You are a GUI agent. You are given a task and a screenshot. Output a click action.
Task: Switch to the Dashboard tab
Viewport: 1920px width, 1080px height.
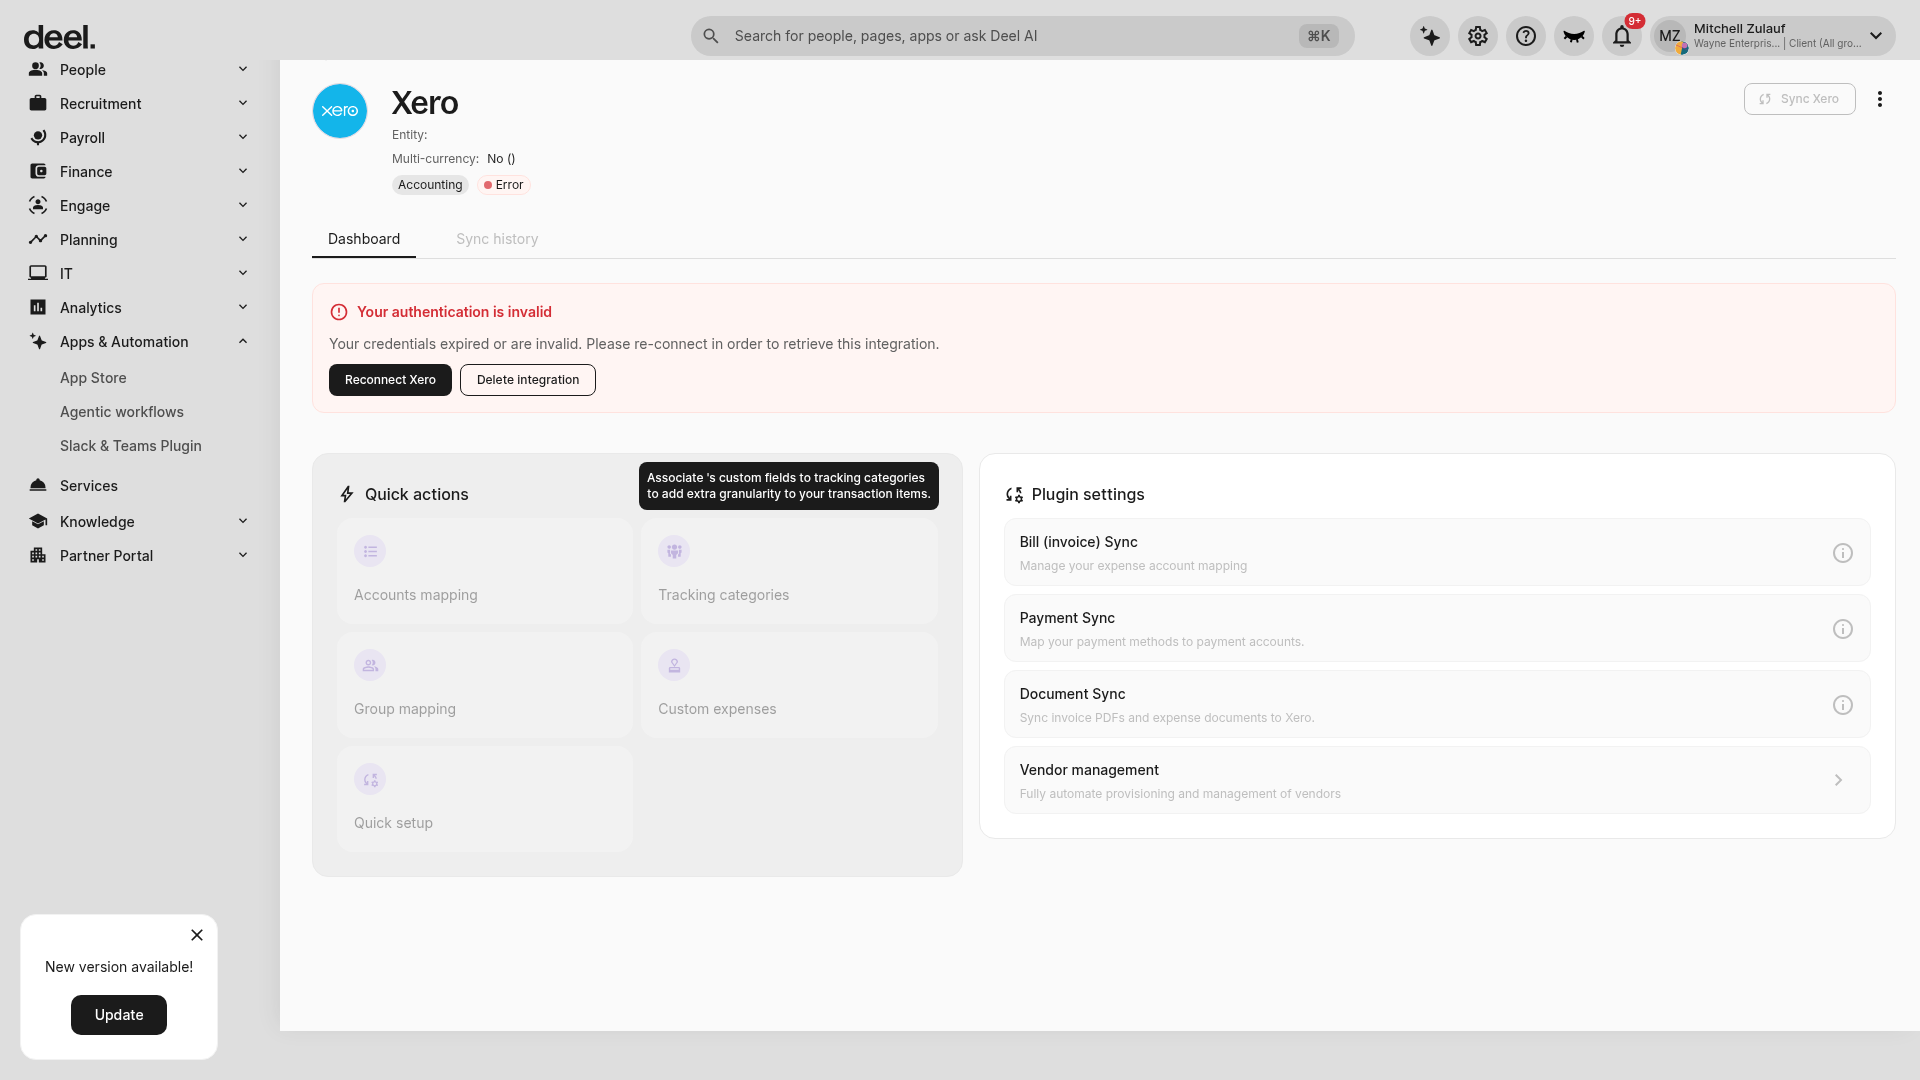tap(364, 239)
